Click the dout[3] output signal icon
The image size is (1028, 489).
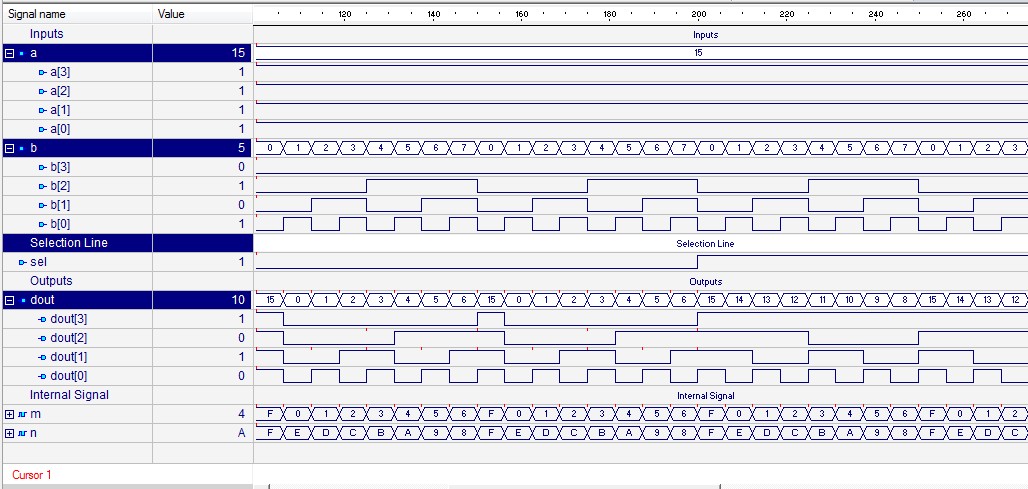pyautogui.click(x=43, y=319)
